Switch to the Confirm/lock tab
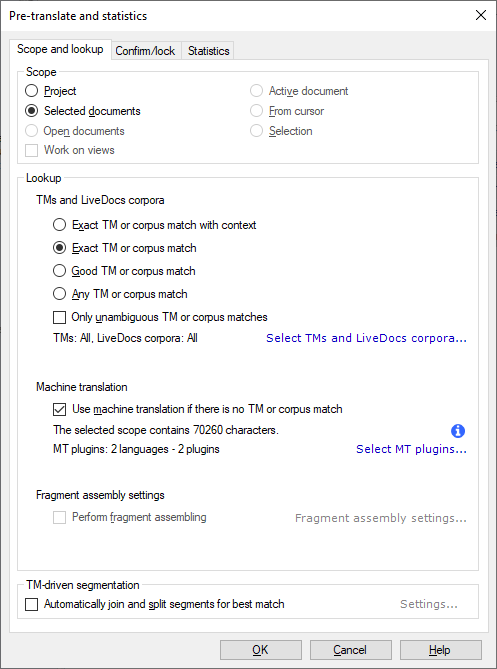 [145, 51]
